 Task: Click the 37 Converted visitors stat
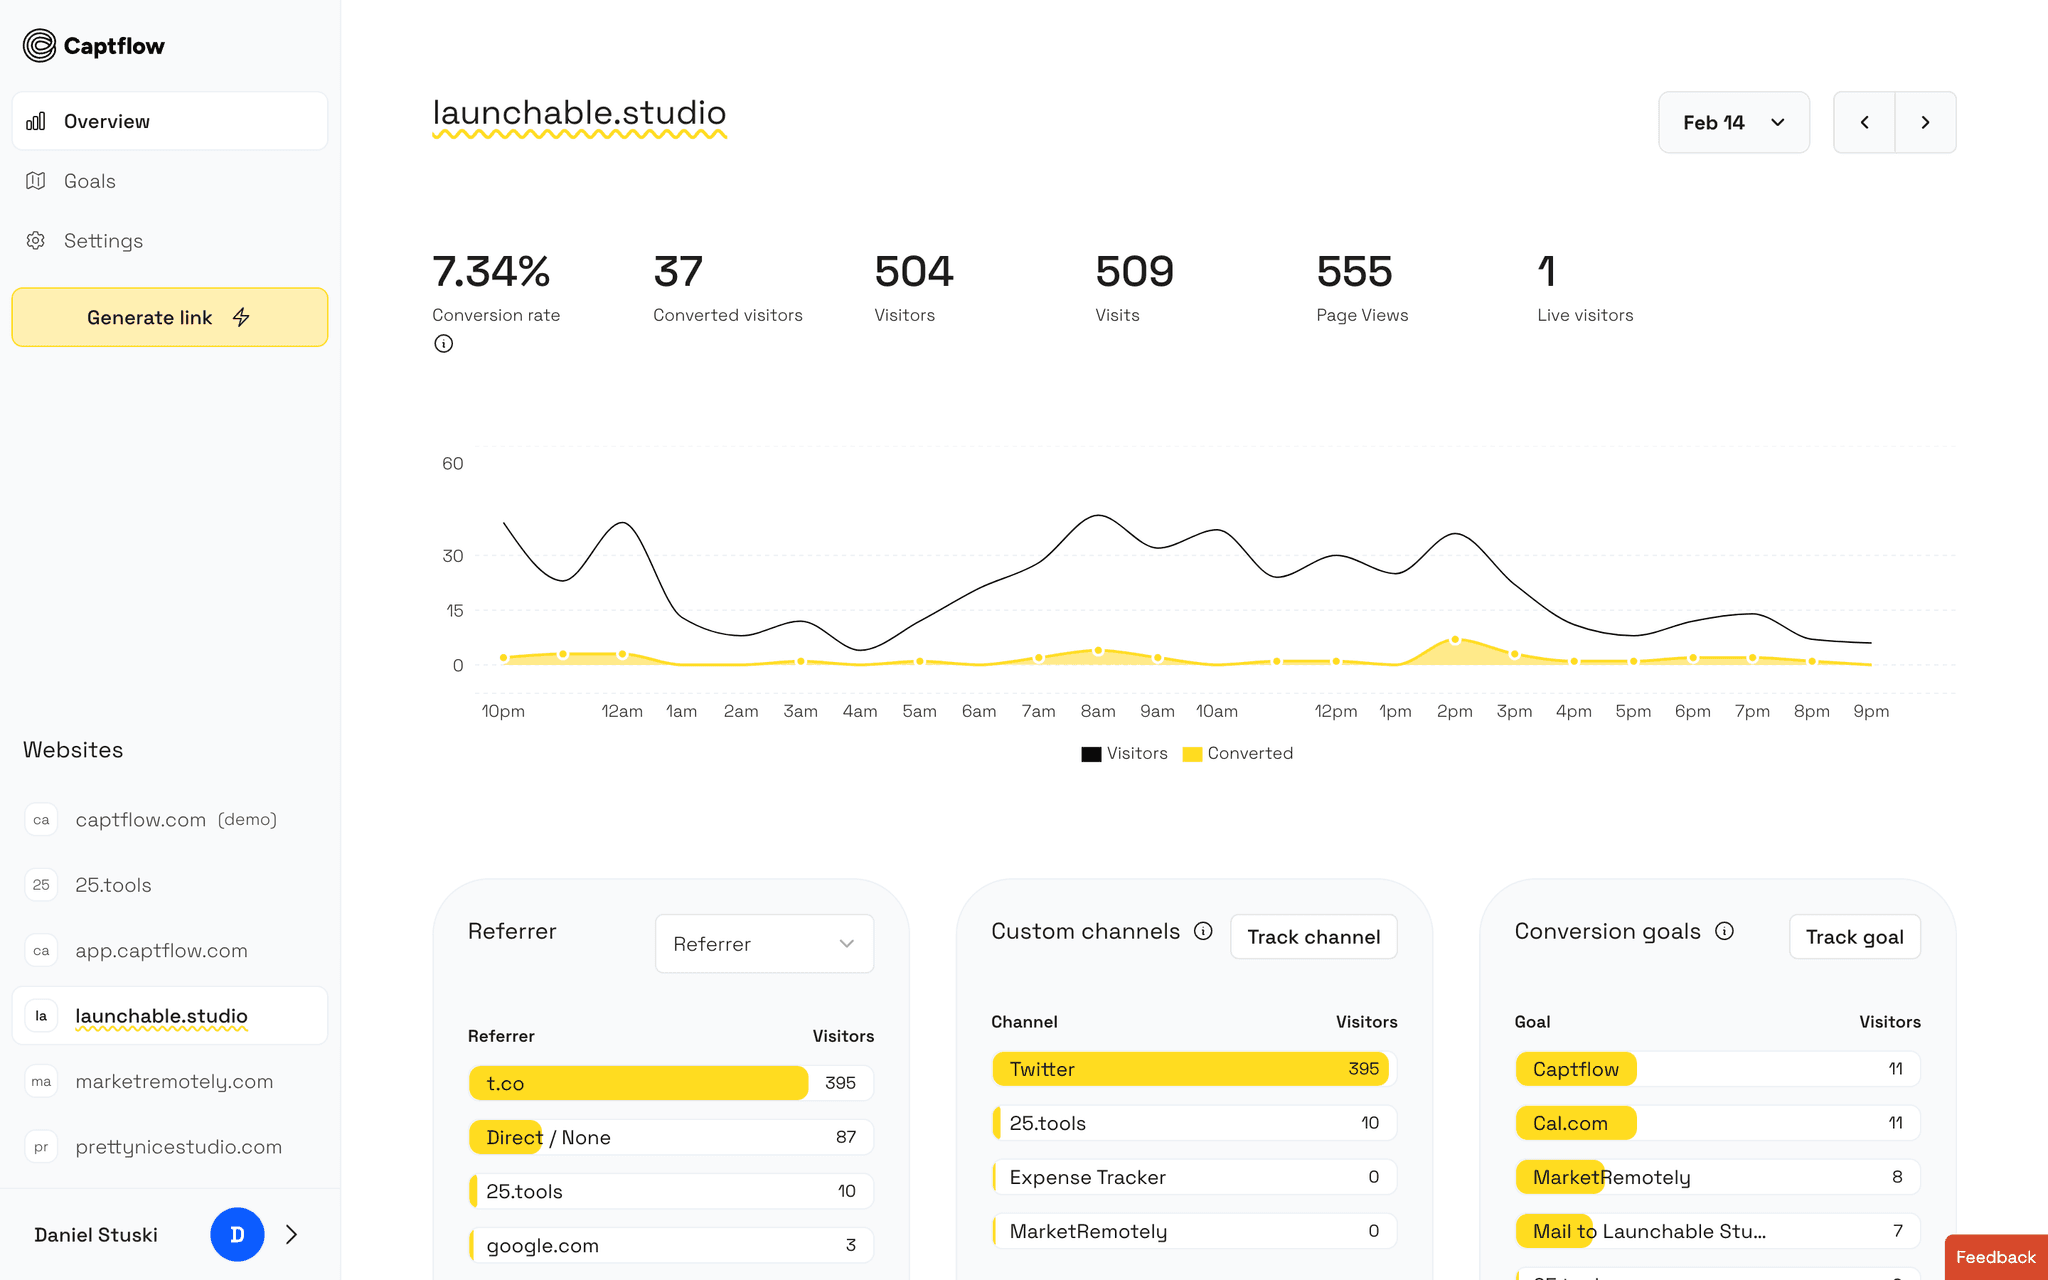point(728,287)
